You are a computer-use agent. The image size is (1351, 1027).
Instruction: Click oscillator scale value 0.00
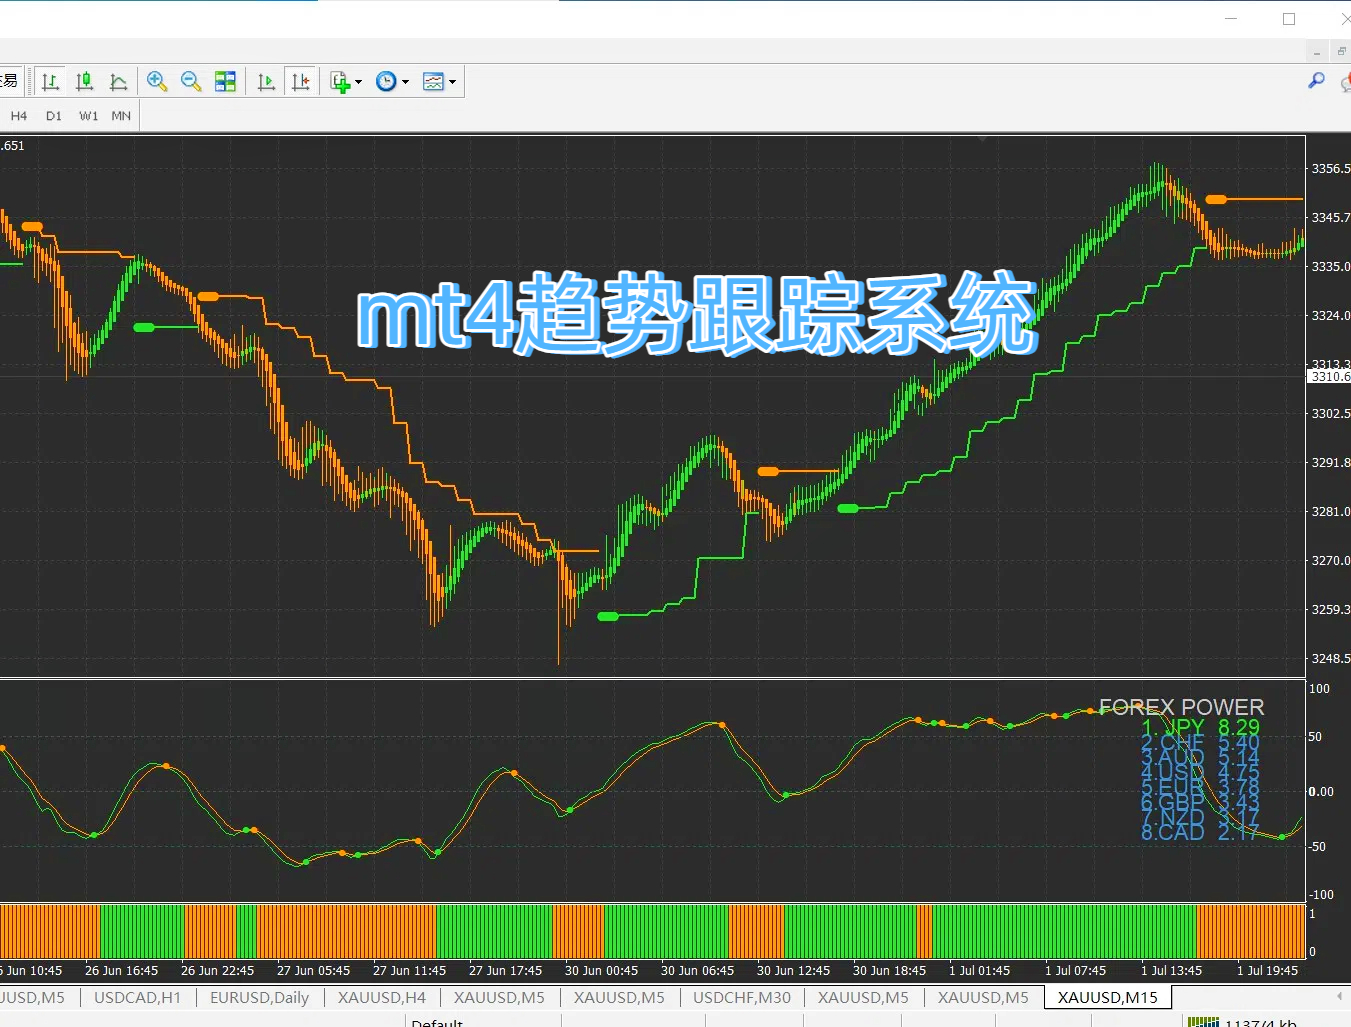[1321, 791]
